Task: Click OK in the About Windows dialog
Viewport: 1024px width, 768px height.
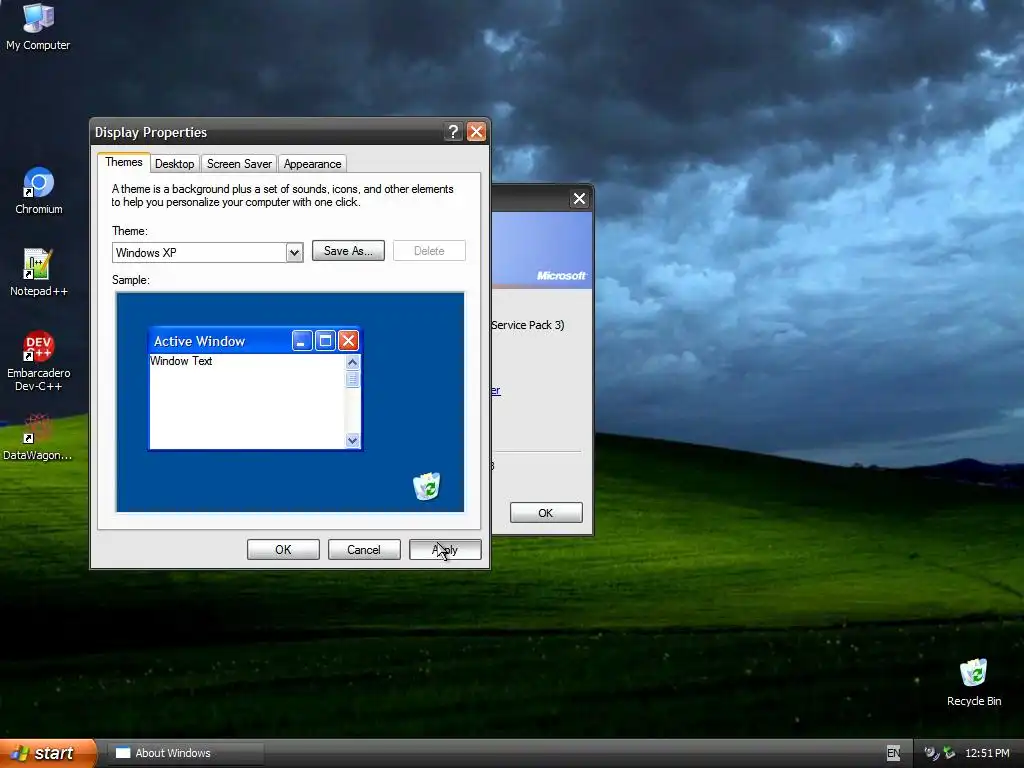Action: pos(546,513)
